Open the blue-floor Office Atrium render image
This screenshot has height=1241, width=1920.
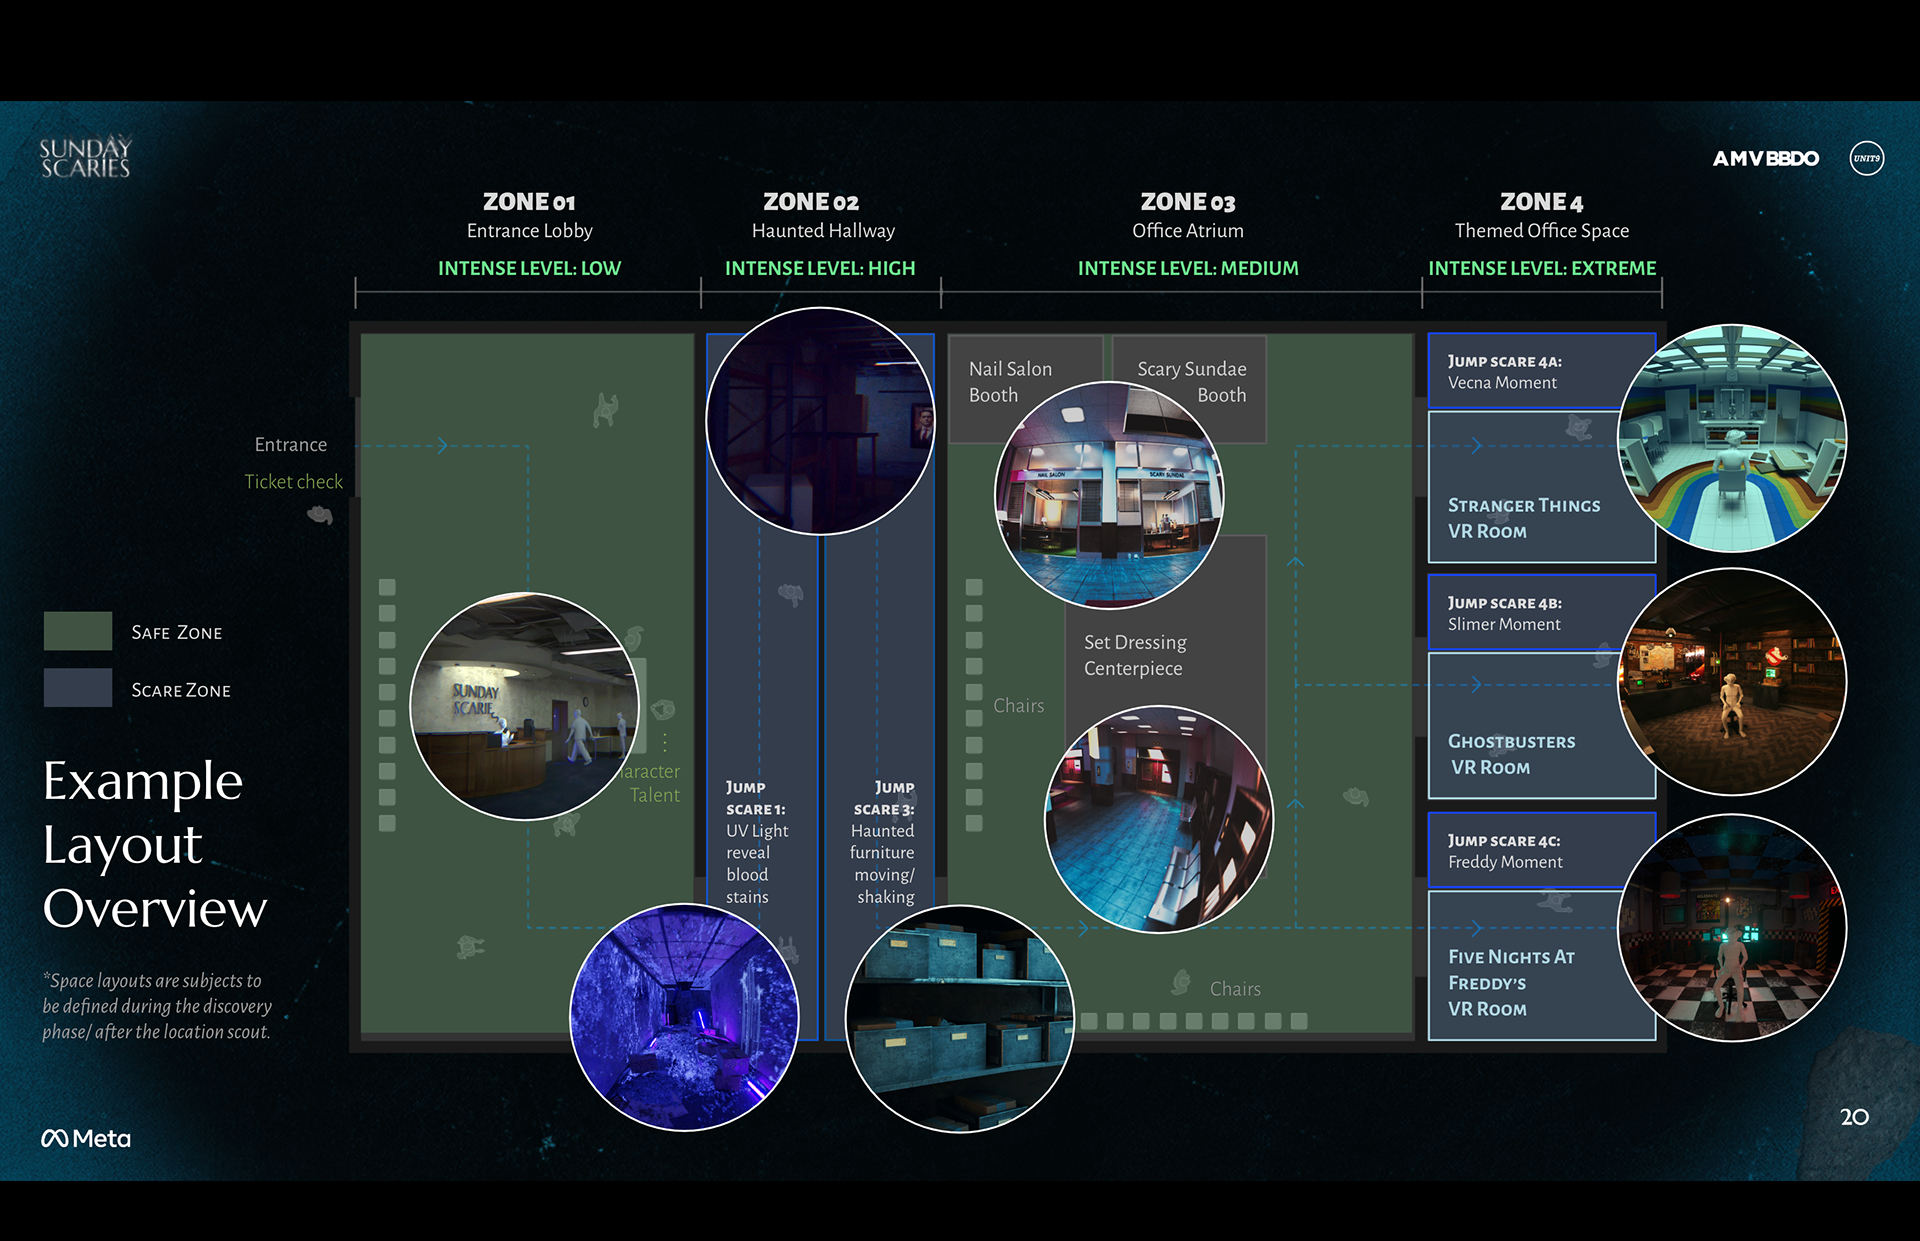[1159, 819]
